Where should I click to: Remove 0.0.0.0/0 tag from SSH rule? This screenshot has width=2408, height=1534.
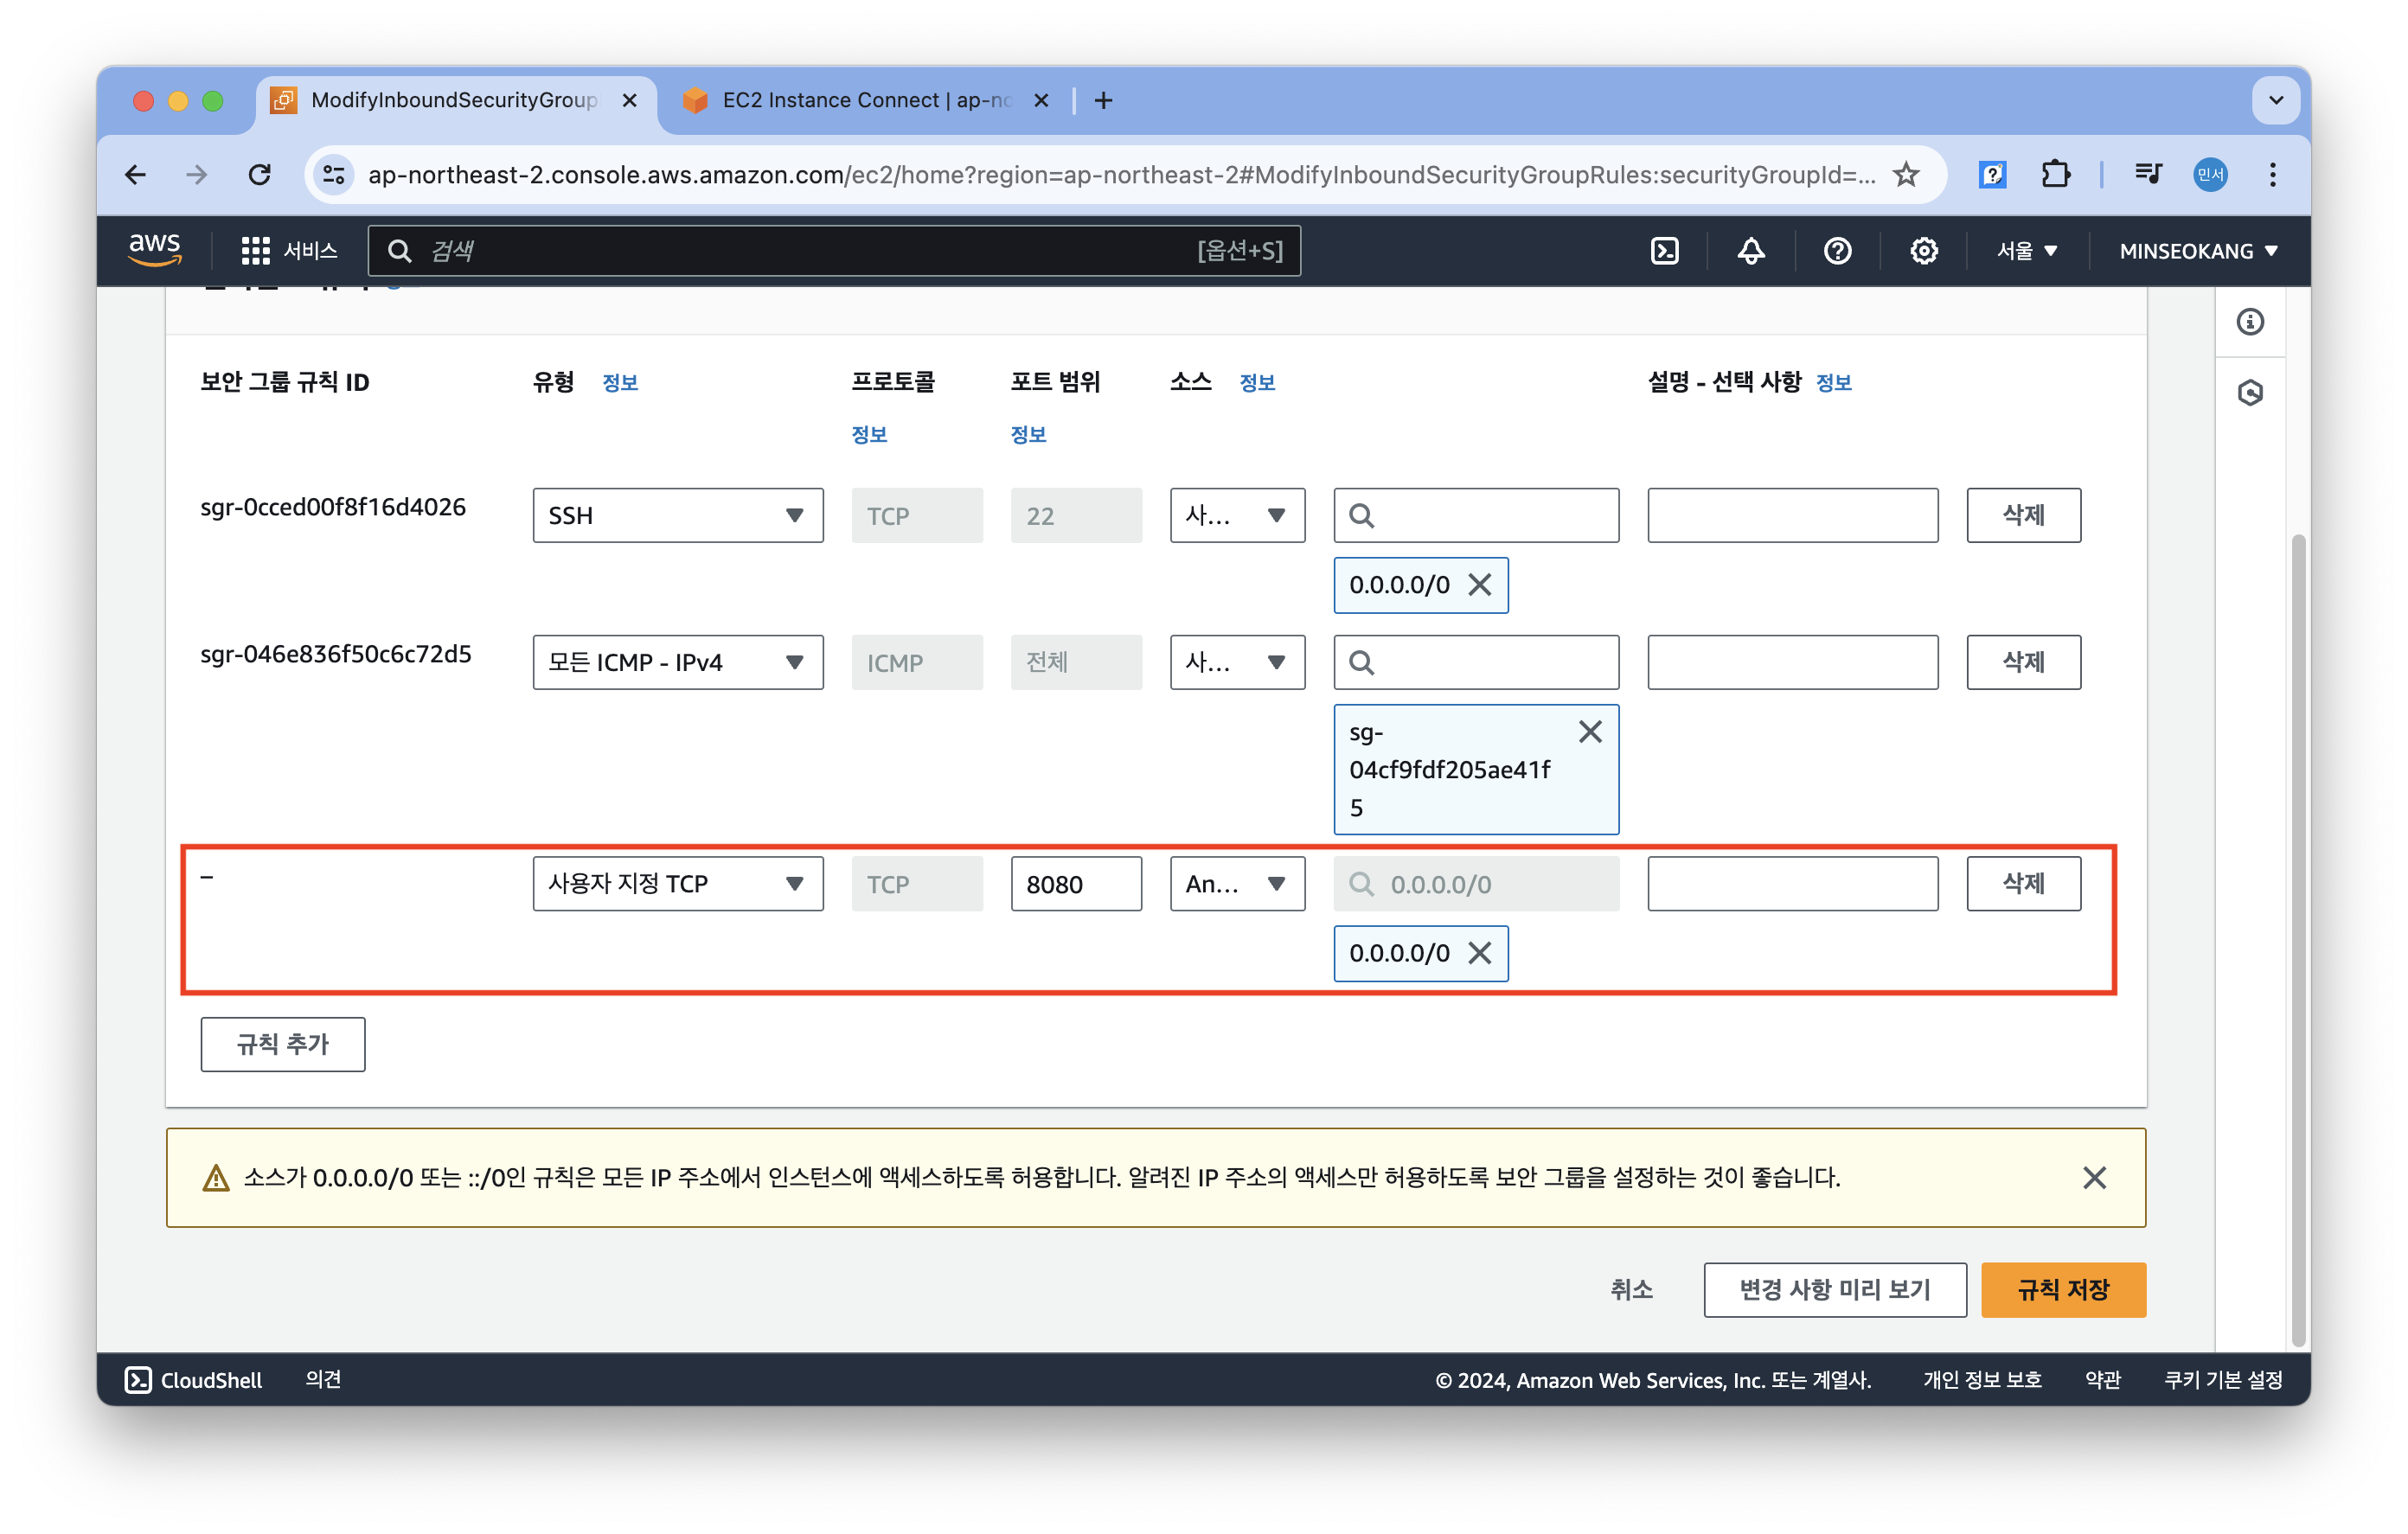coord(1480,585)
